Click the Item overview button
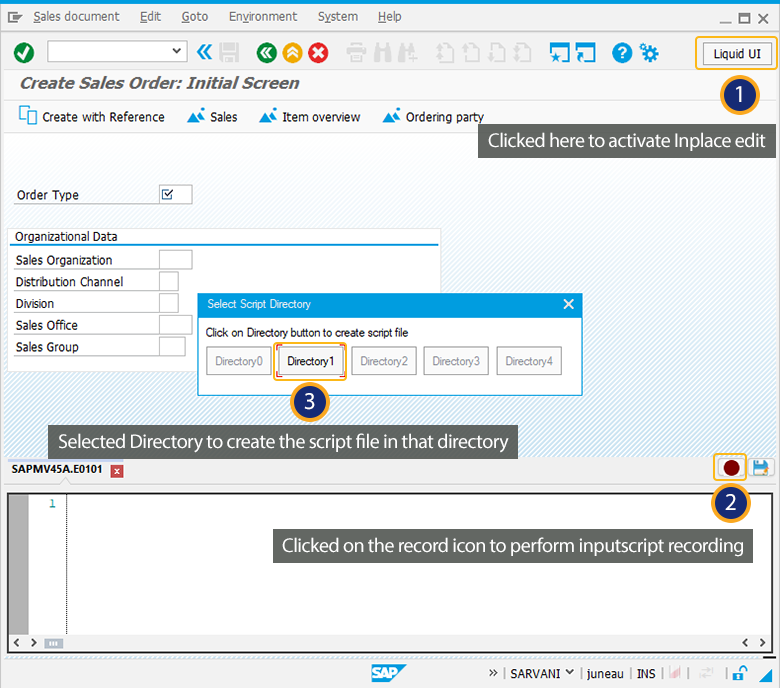The width and height of the screenshot is (780, 688). 310,116
